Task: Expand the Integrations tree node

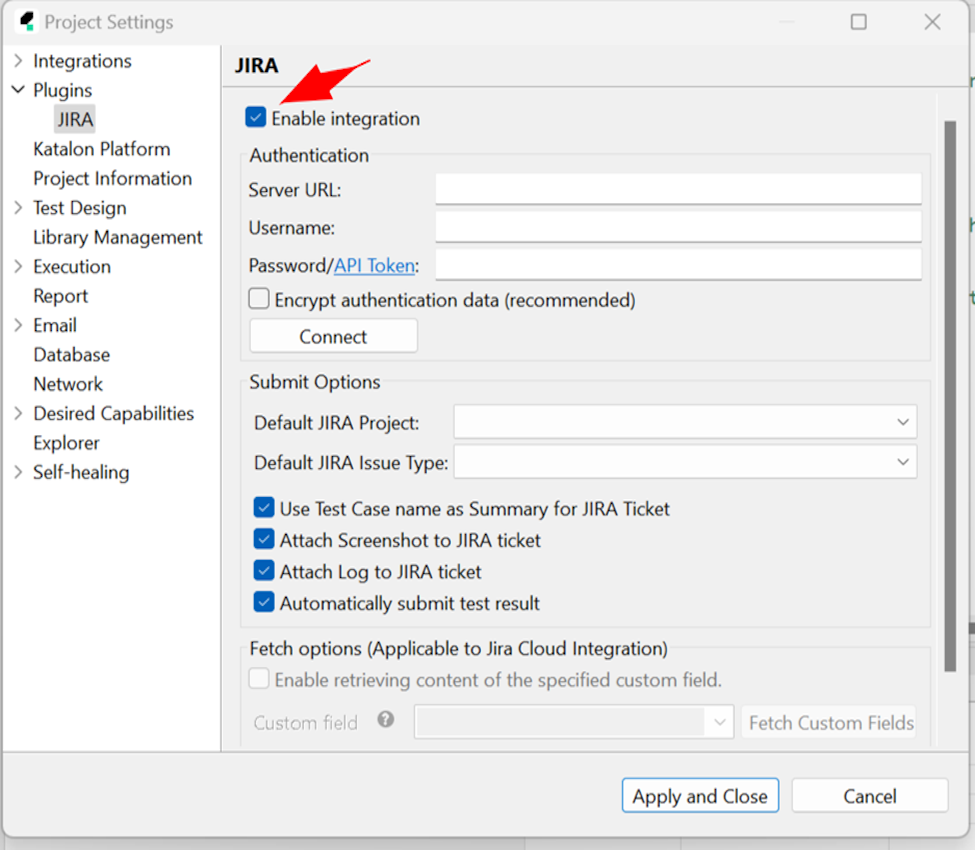Action: coord(18,60)
